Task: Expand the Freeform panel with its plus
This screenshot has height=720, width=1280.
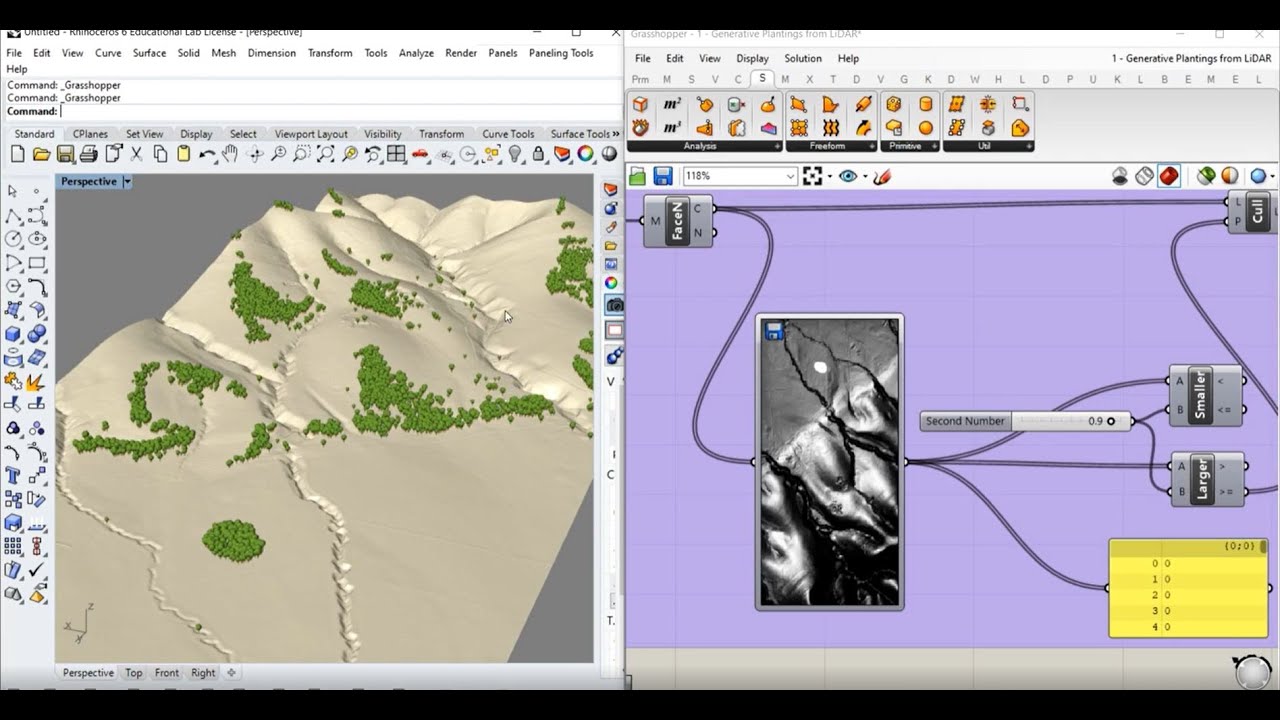Action: [x=872, y=146]
